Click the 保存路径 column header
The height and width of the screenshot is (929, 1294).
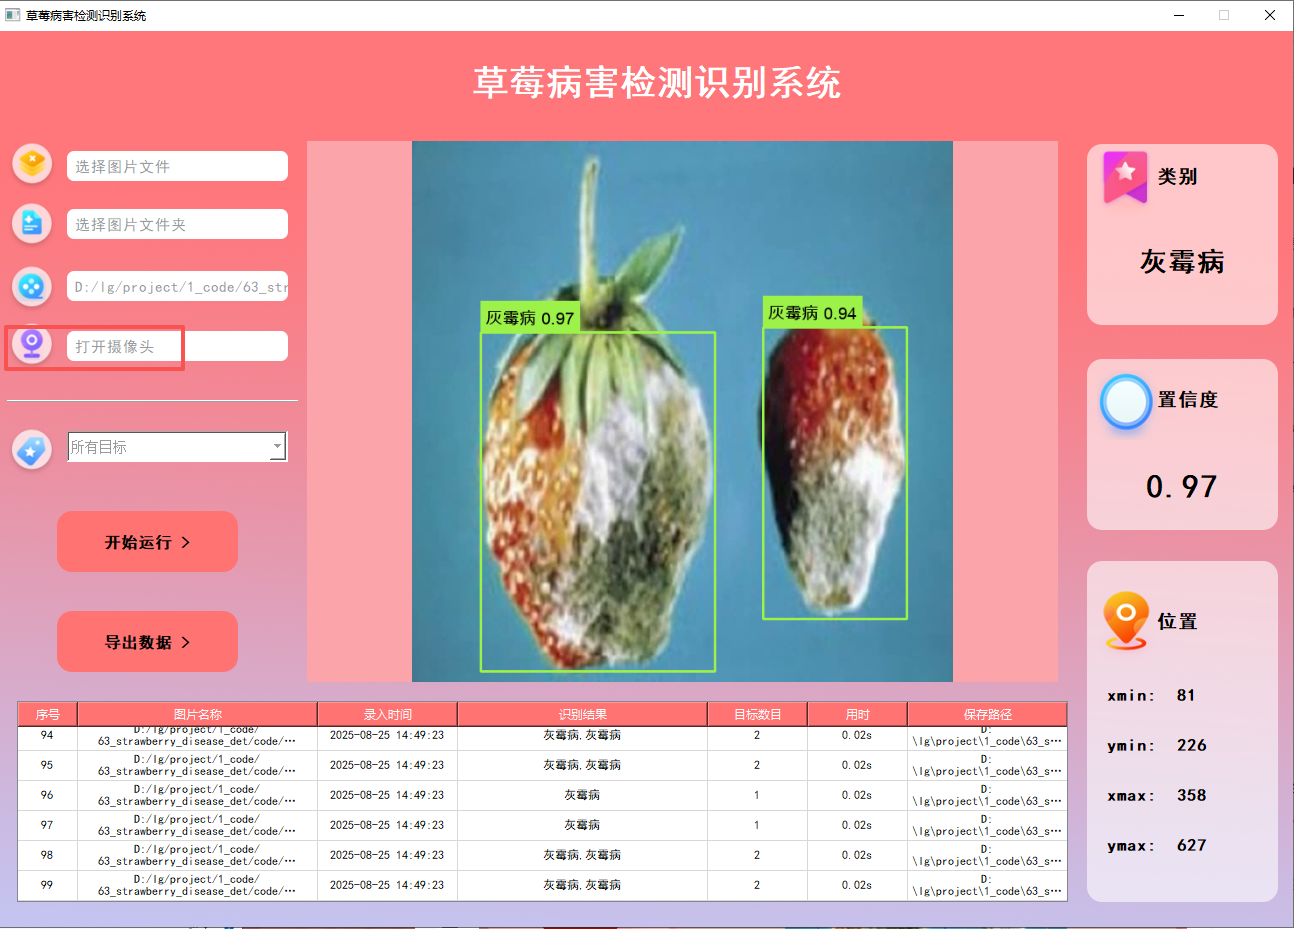(986, 714)
